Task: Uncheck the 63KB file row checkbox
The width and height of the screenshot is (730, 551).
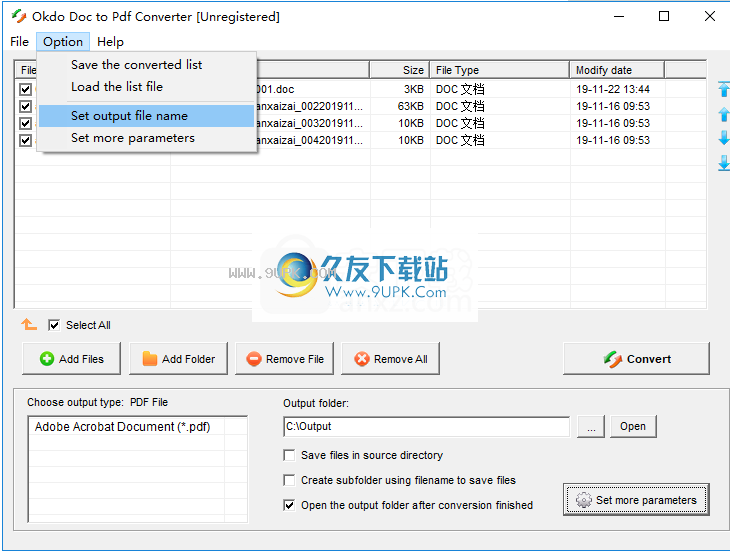Action: [26, 106]
